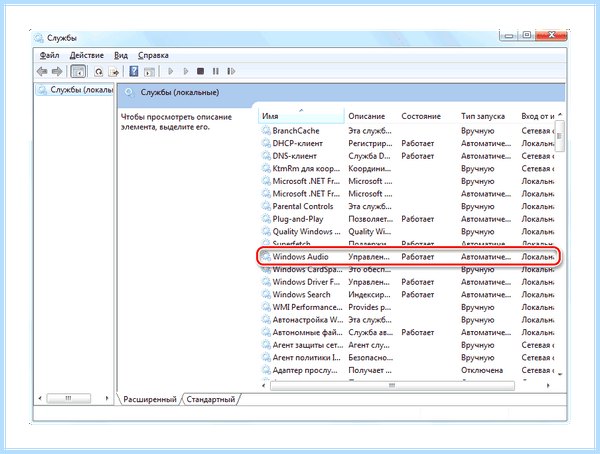This screenshot has height=454, width=600.
Task: Click the tree pane horizontal scrollbar left arrow
Action: point(40,398)
